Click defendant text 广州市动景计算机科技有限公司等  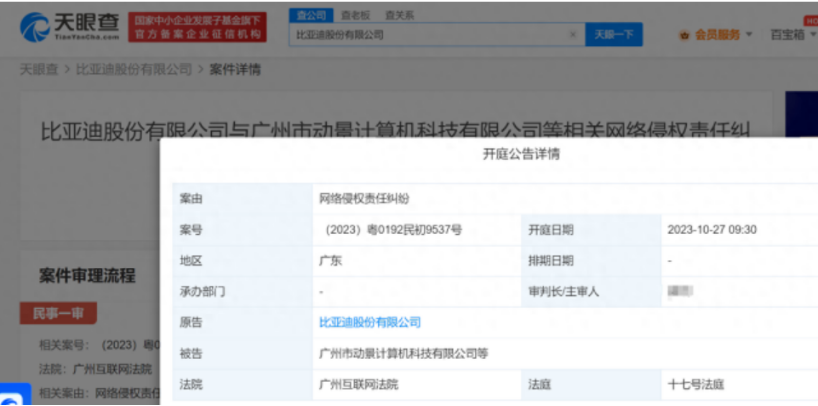pos(404,354)
